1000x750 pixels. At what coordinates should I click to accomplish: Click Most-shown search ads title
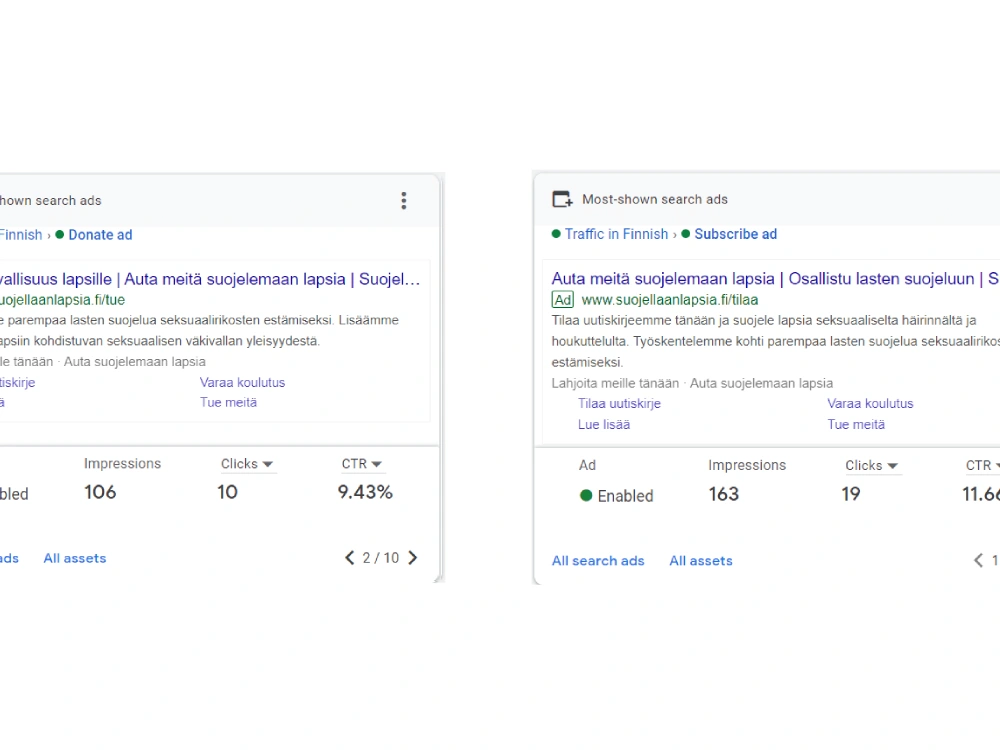pos(655,200)
